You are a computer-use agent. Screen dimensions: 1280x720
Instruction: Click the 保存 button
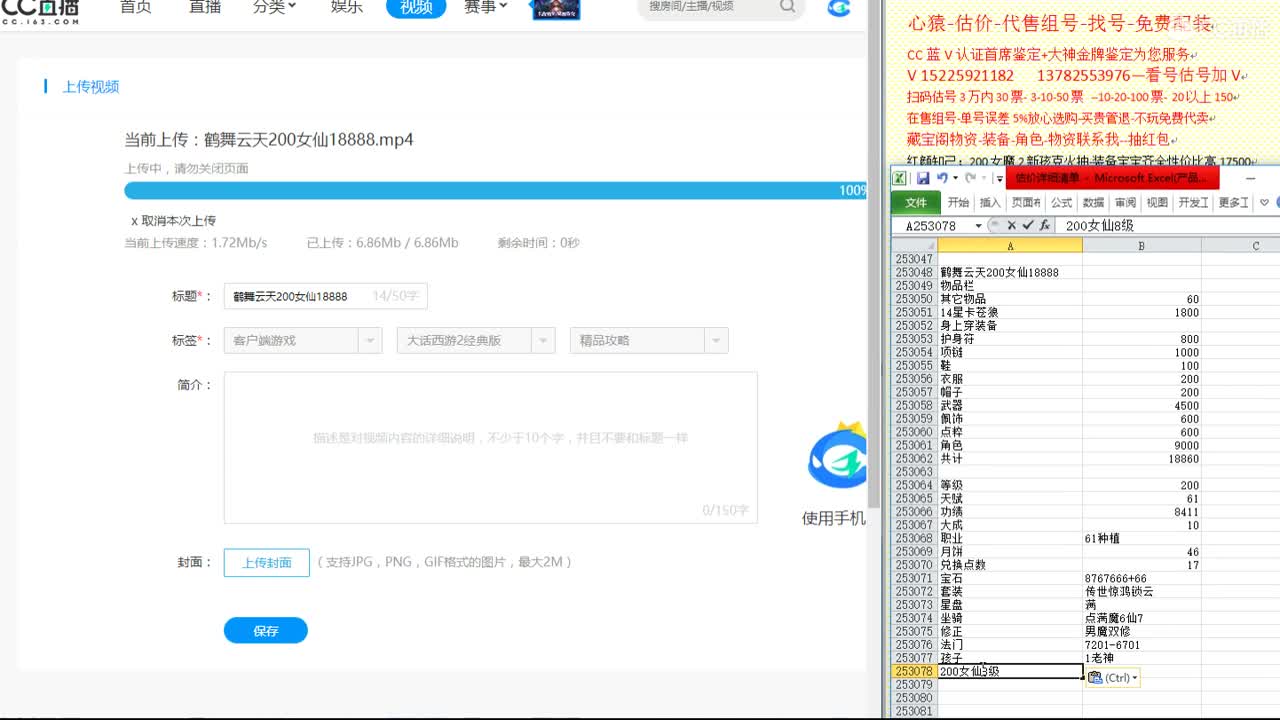[x=266, y=631]
